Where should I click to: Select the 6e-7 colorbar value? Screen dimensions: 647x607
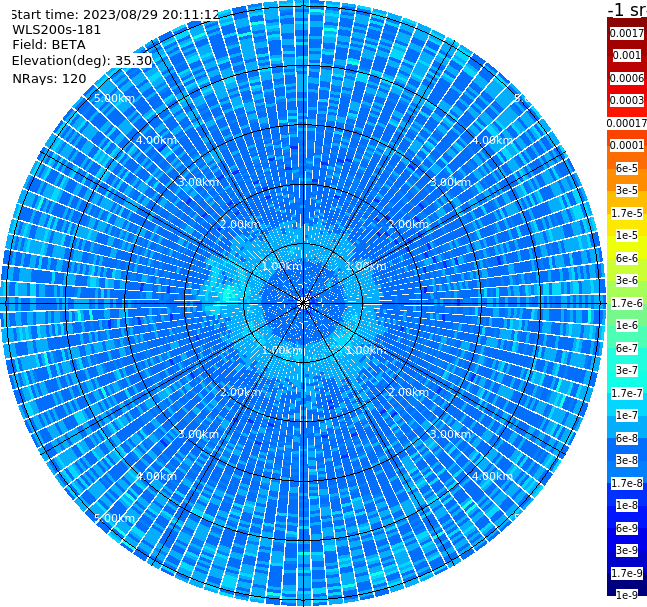[627, 348]
